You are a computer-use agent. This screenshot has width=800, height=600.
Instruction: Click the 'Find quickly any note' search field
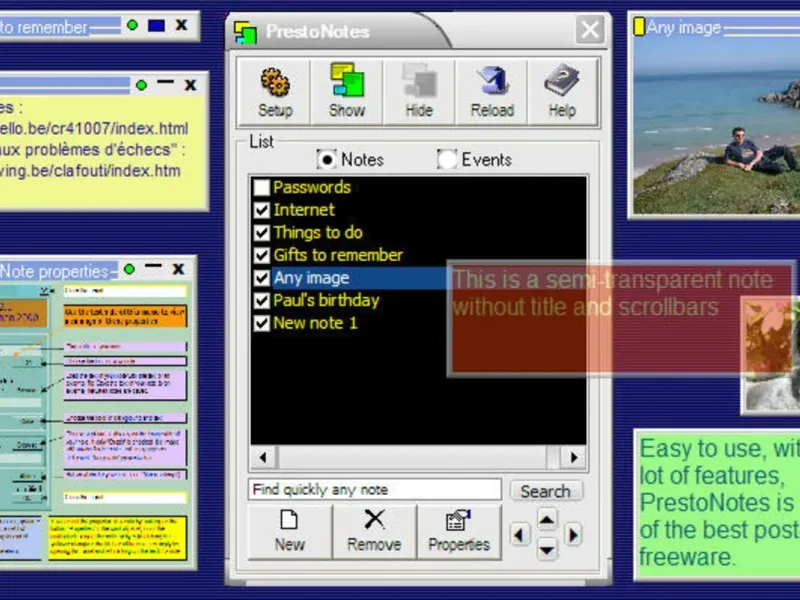coord(375,489)
